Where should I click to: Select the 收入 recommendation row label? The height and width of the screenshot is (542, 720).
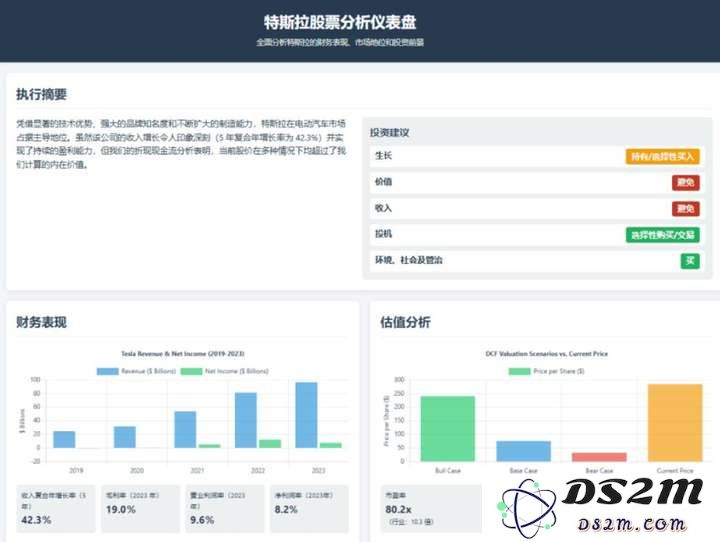click(x=383, y=208)
